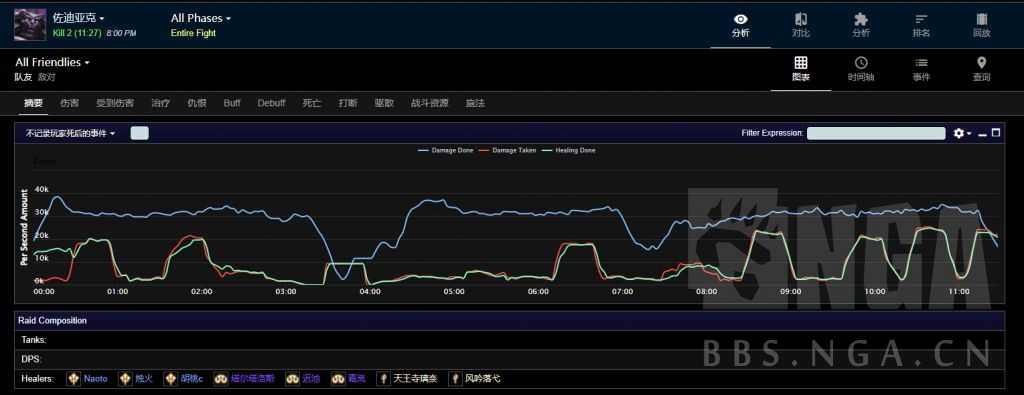Switch to the 图表 tables view

801,69
